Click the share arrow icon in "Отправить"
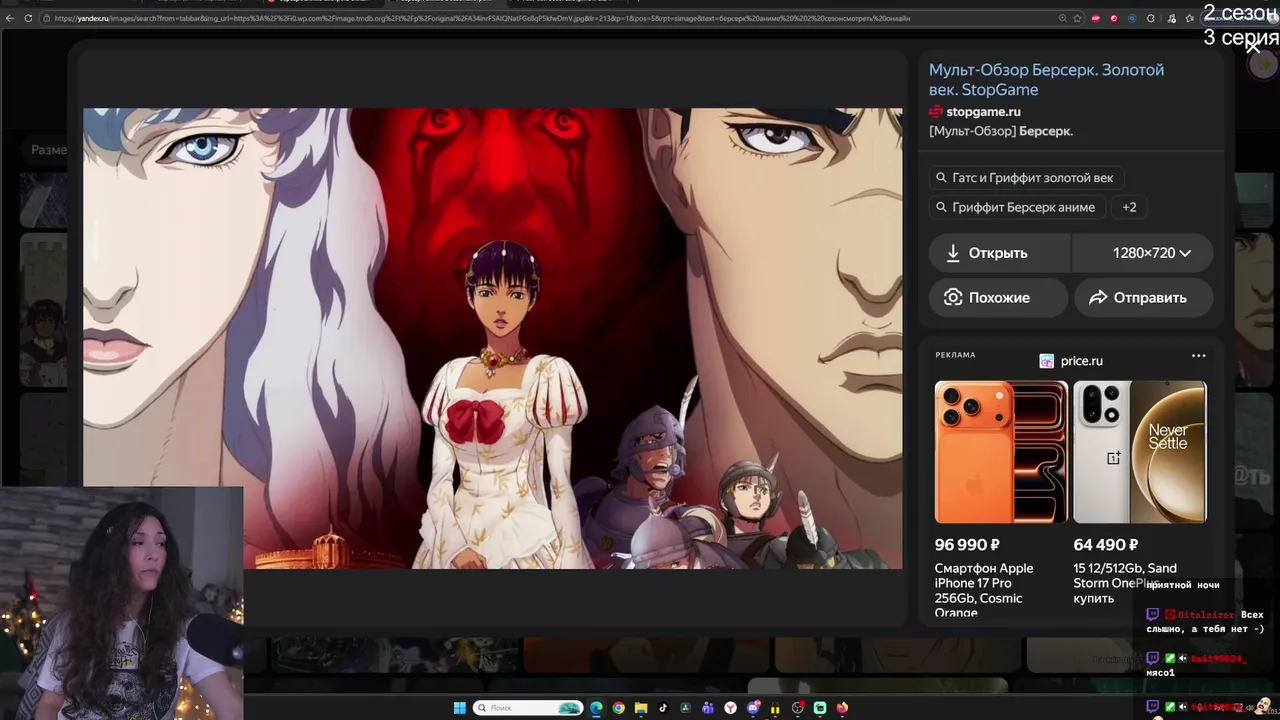Screen dimensions: 1280x720 (1098, 297)
